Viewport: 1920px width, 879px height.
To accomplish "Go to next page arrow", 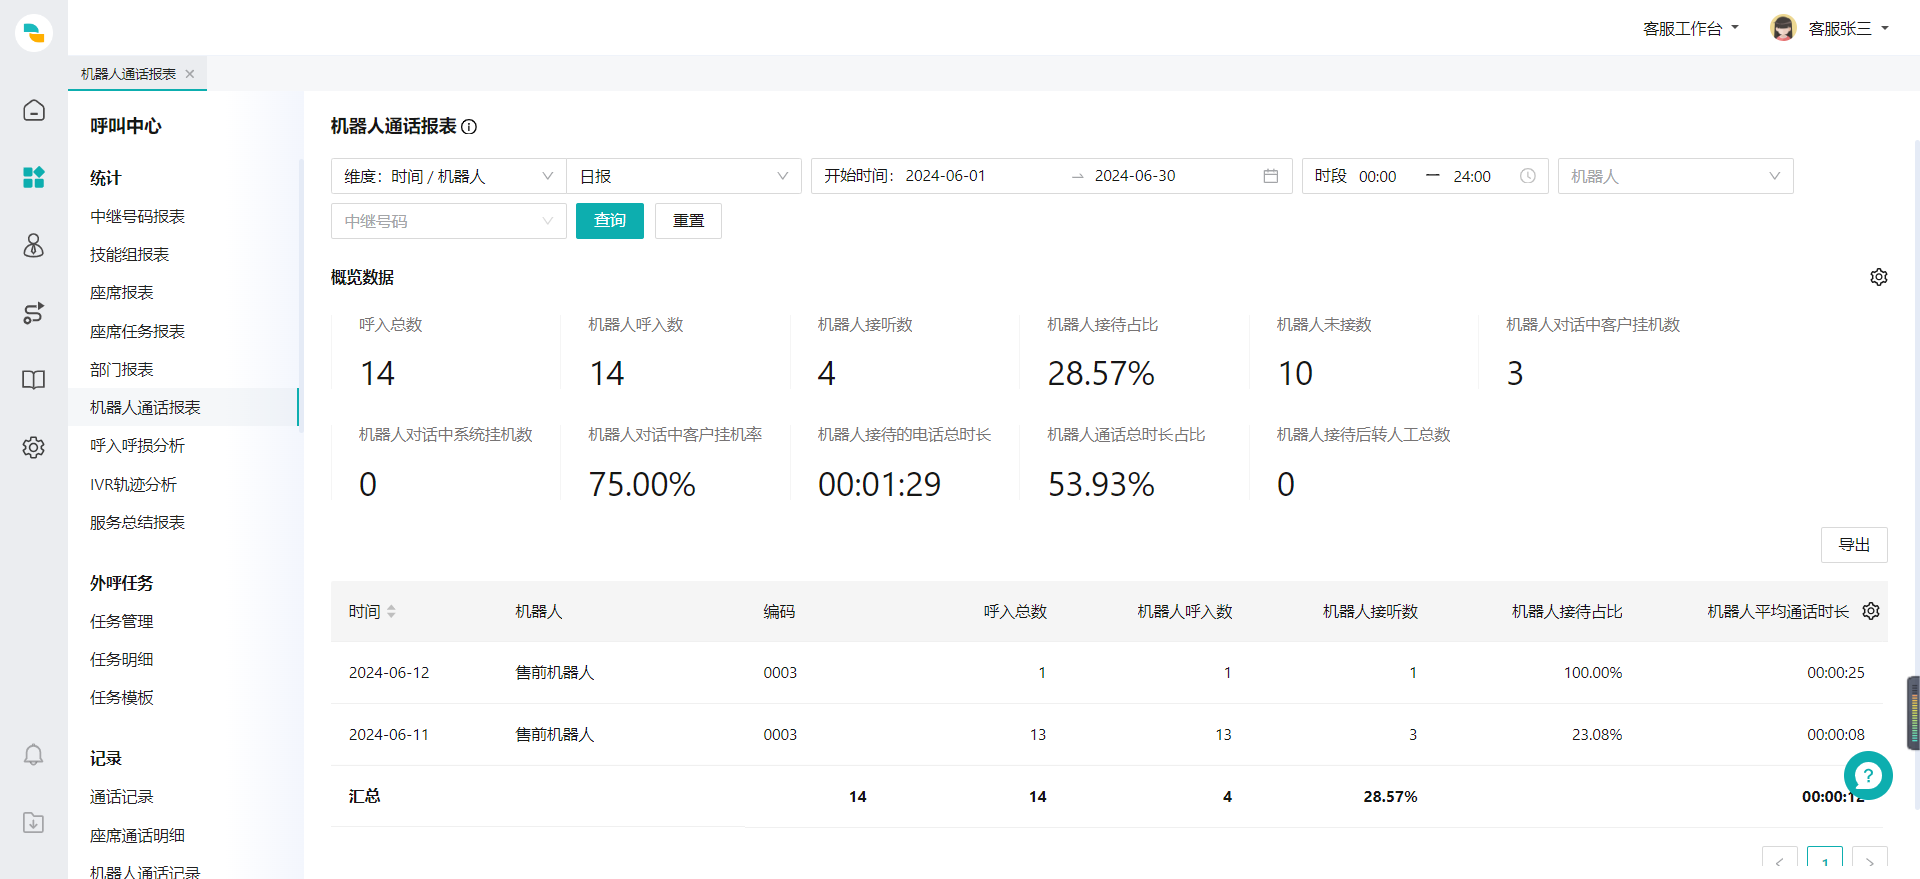I will point(1869,861).
